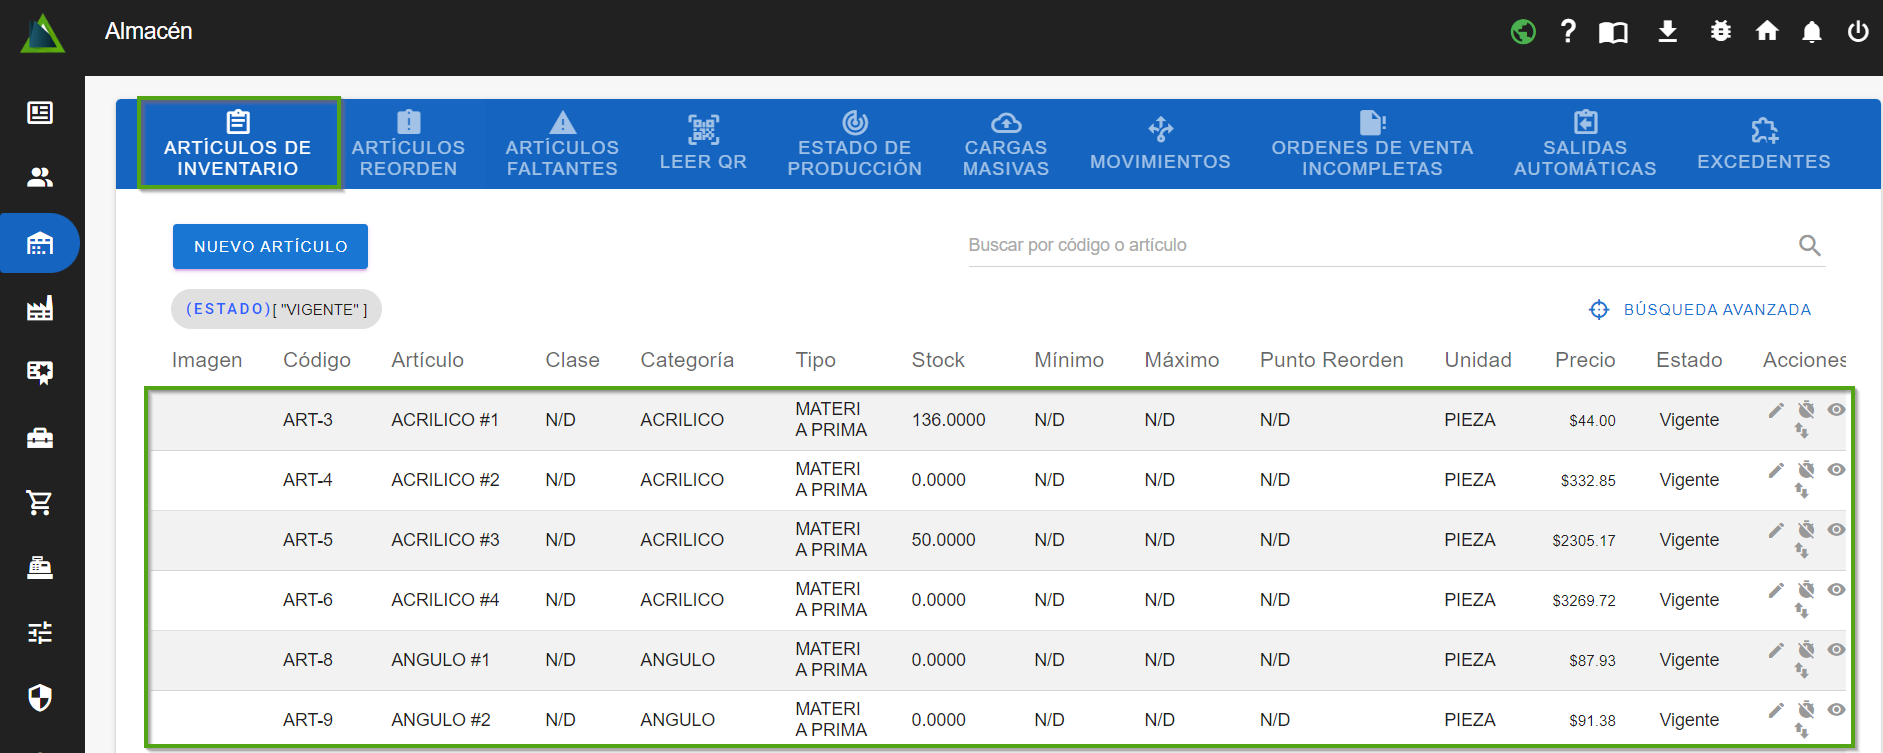Click the power logout icon

1857,31
